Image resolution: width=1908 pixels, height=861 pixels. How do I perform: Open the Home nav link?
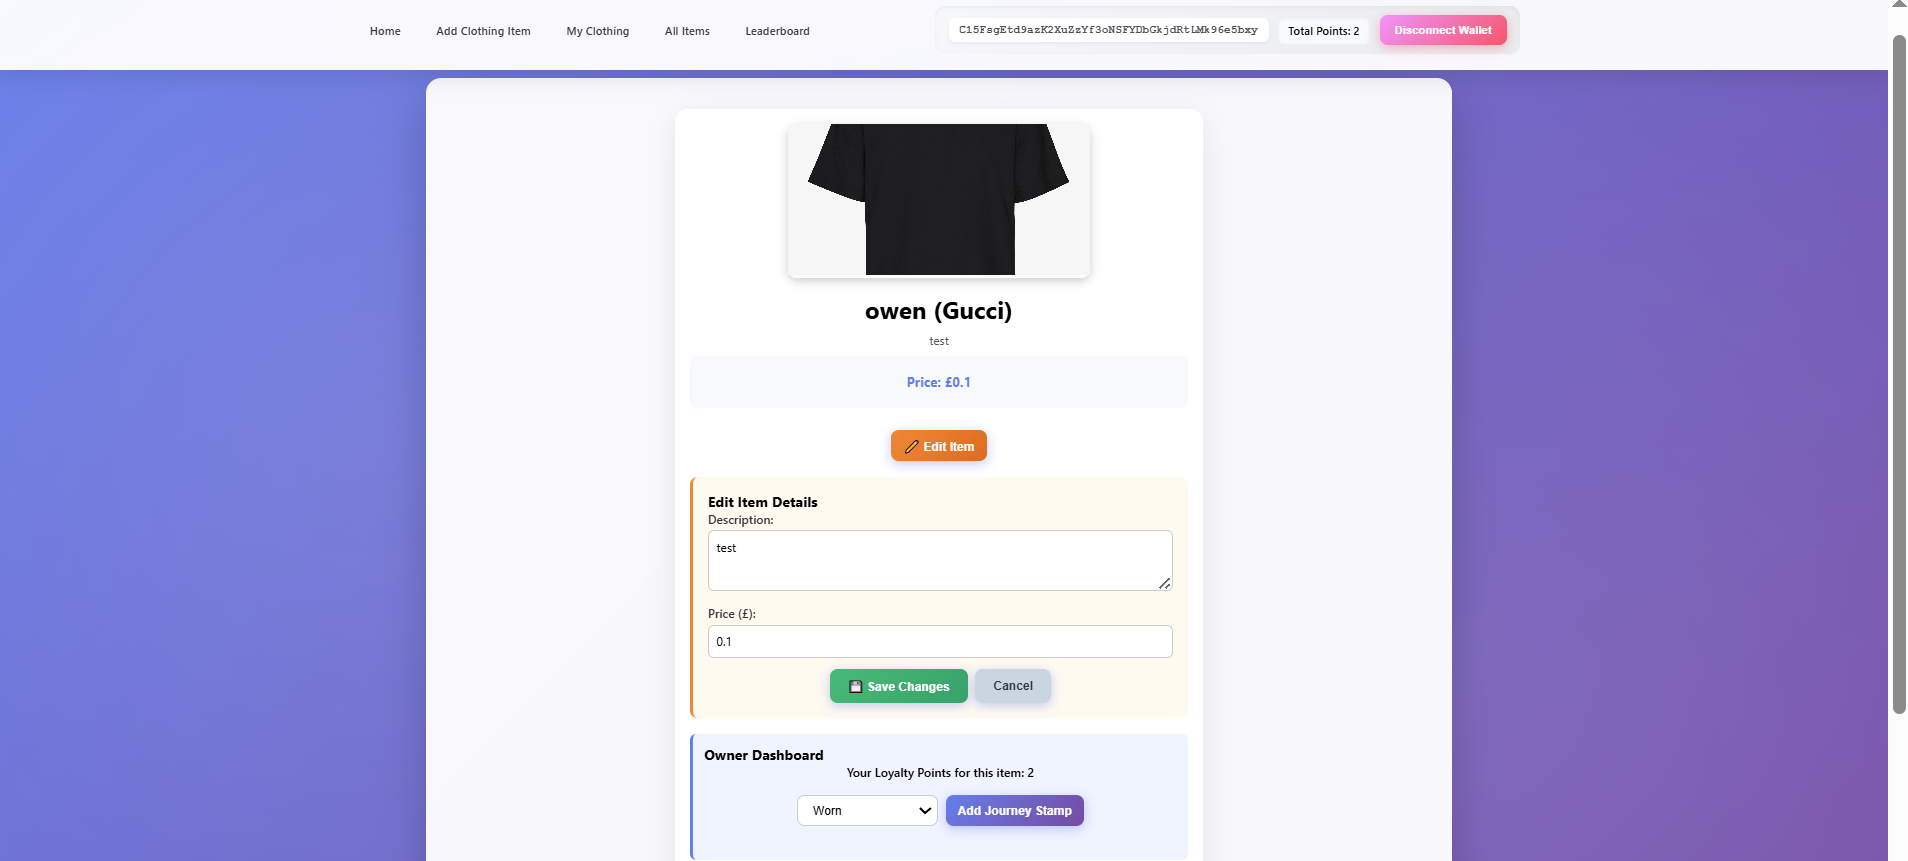click(x=385, y=31)
